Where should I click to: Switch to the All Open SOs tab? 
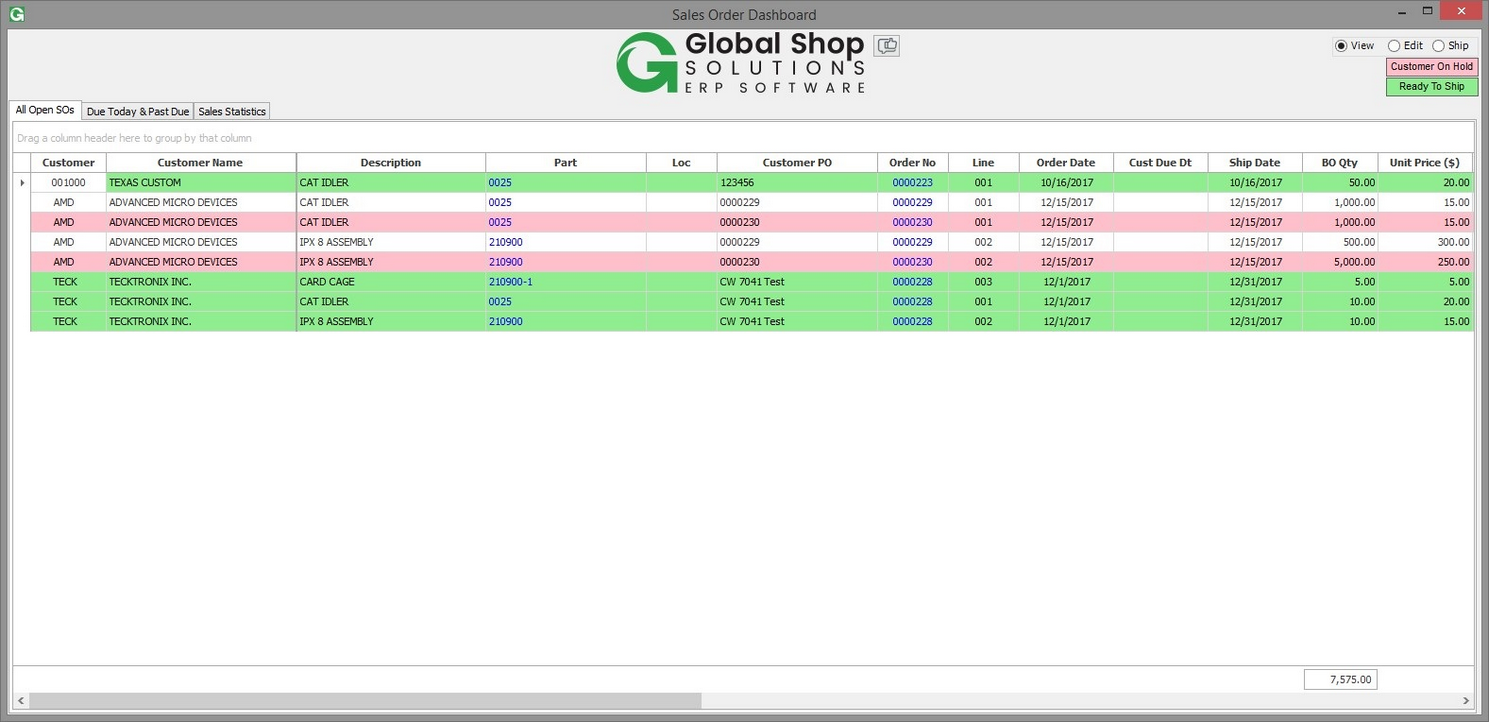pos(45,110)
